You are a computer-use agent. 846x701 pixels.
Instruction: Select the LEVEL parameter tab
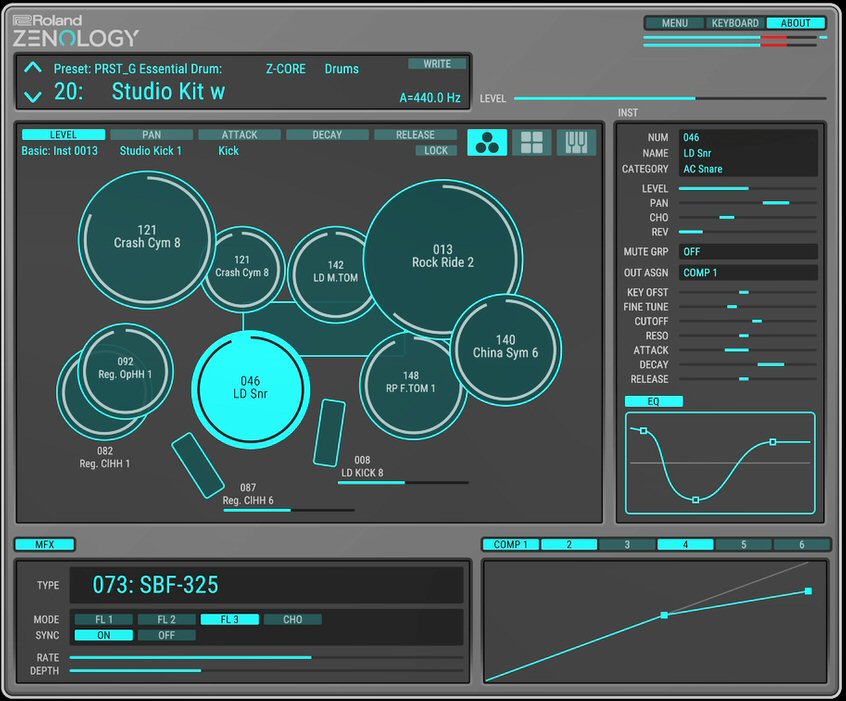click(x=63, y=135)
